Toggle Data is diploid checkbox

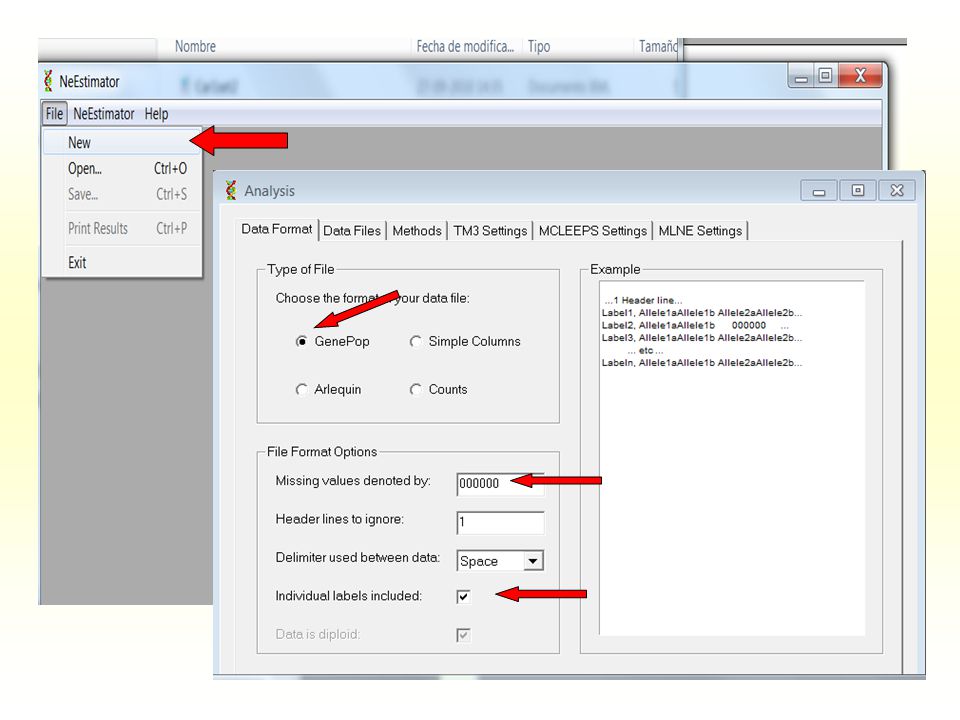point(463,635)
